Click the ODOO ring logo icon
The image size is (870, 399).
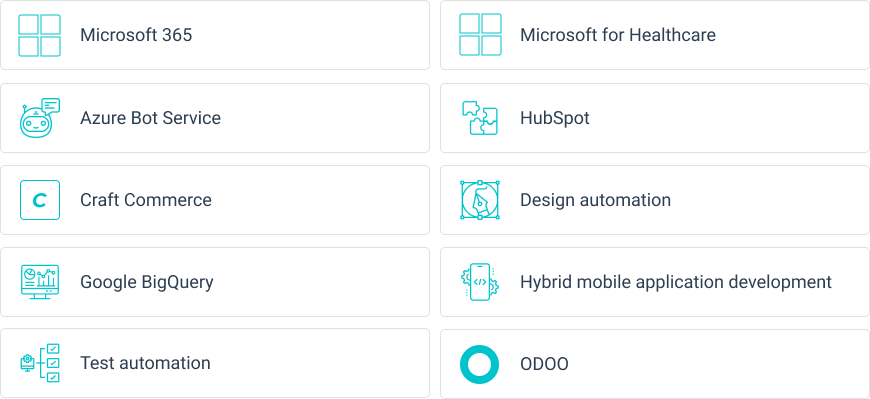(x=479, y=364)
